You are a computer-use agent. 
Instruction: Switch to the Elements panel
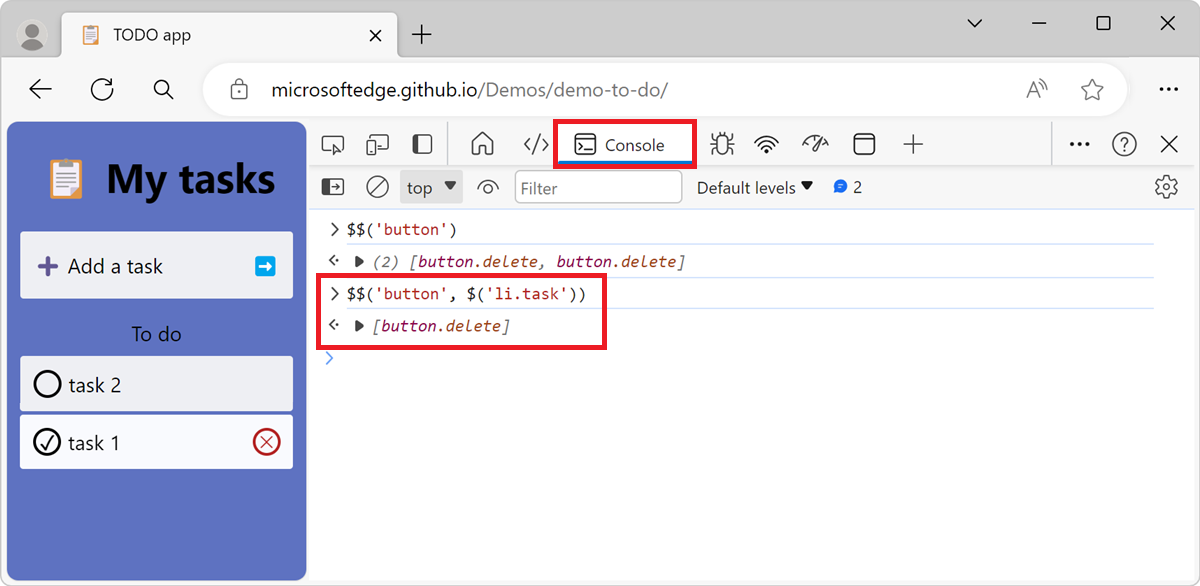534,143
